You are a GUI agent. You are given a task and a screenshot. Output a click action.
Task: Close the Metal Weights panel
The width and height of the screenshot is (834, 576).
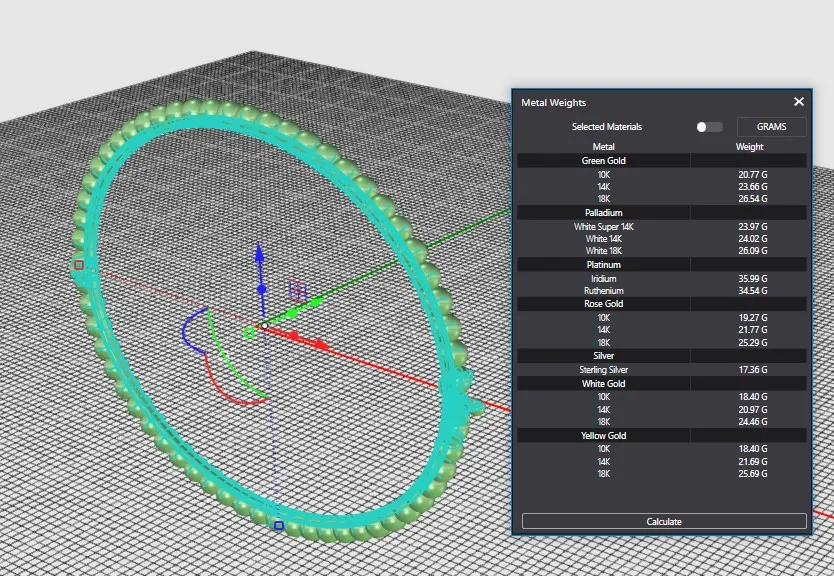799,102
